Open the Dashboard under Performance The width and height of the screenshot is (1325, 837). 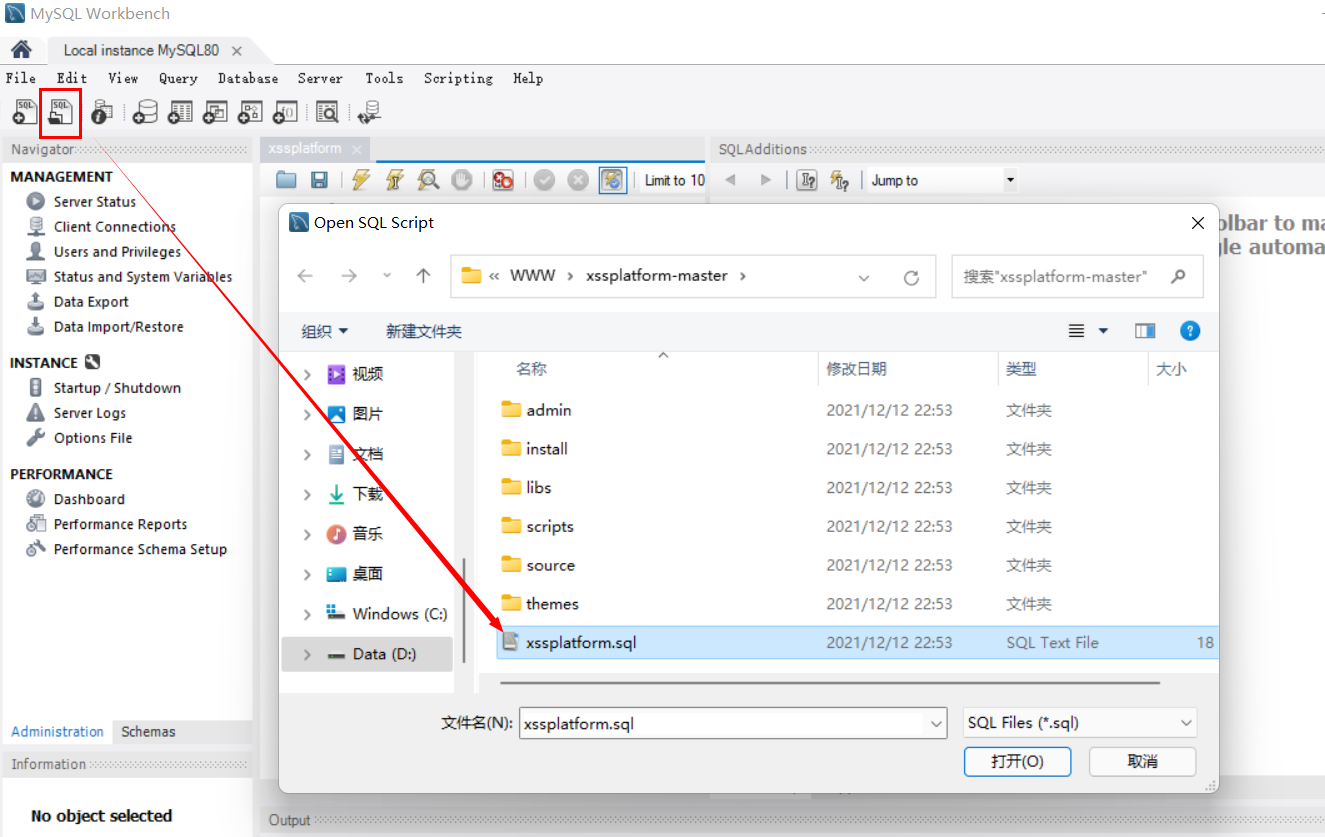89,499
